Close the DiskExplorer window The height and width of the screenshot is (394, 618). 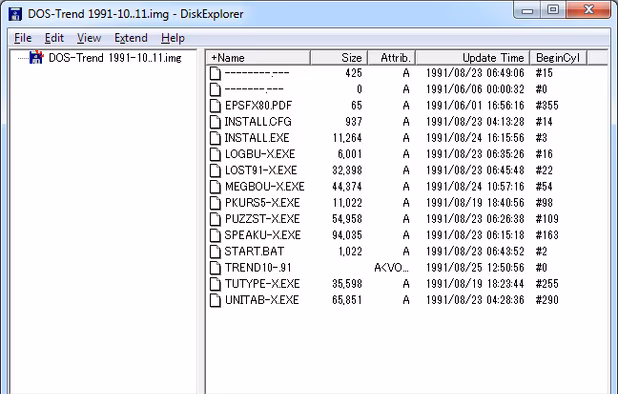(x=588, y=9)
